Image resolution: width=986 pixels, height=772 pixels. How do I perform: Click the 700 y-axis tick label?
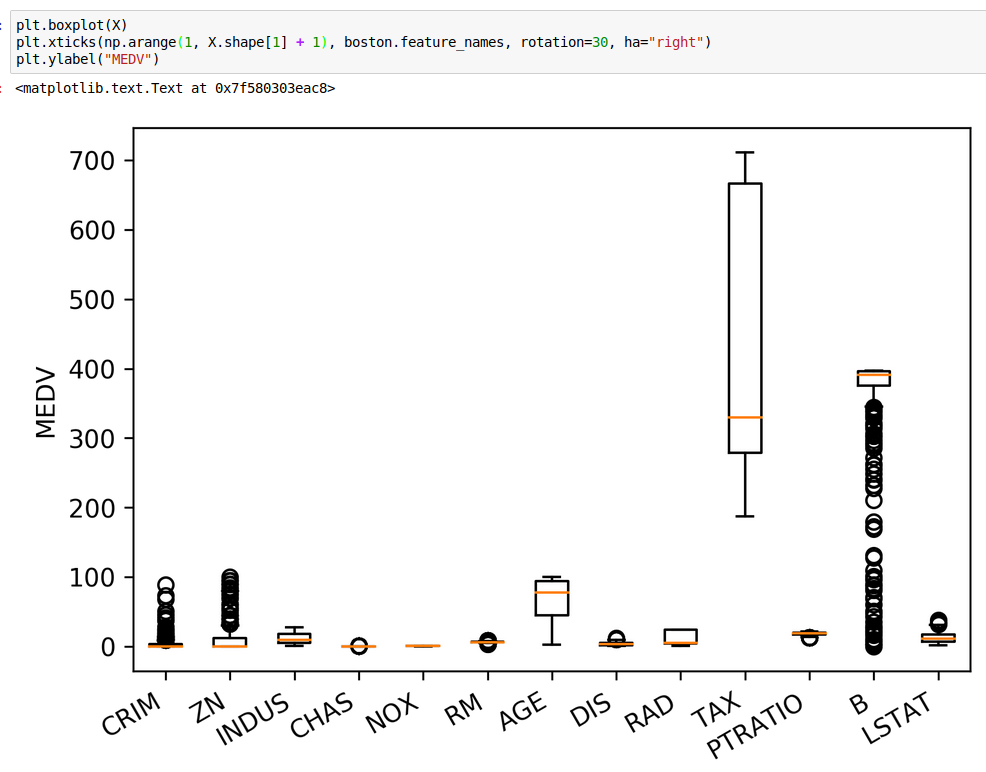click(x=92, y=161)
